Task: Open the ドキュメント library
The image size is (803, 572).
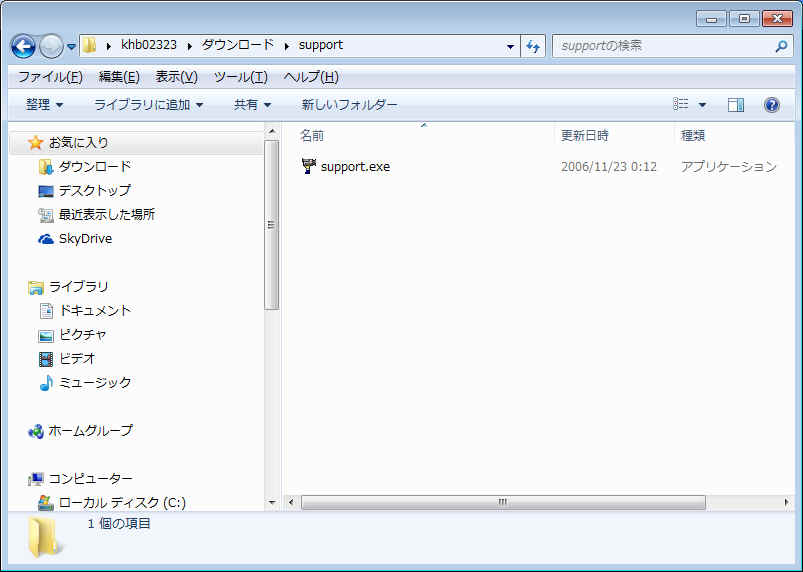Action: (95, 311)
